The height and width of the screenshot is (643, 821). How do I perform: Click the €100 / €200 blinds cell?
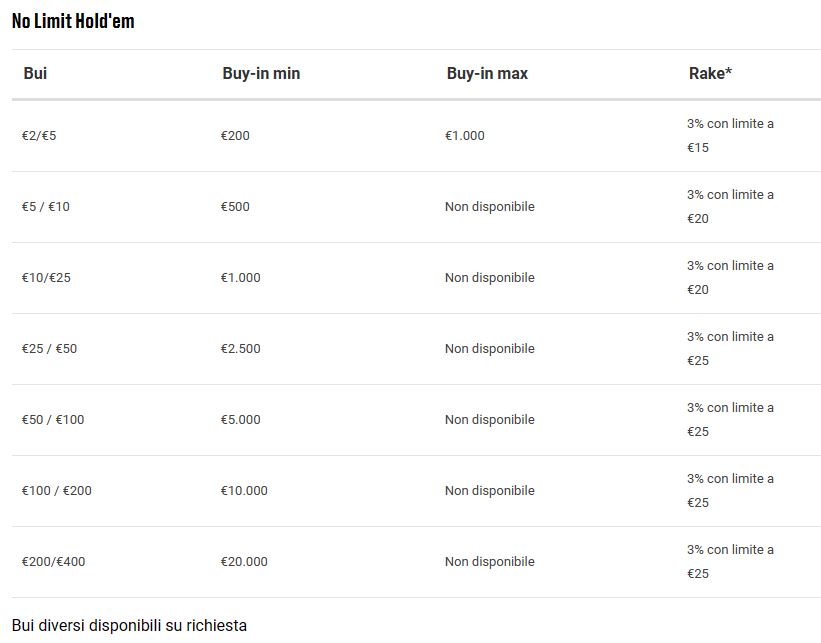tap(57, 491)
